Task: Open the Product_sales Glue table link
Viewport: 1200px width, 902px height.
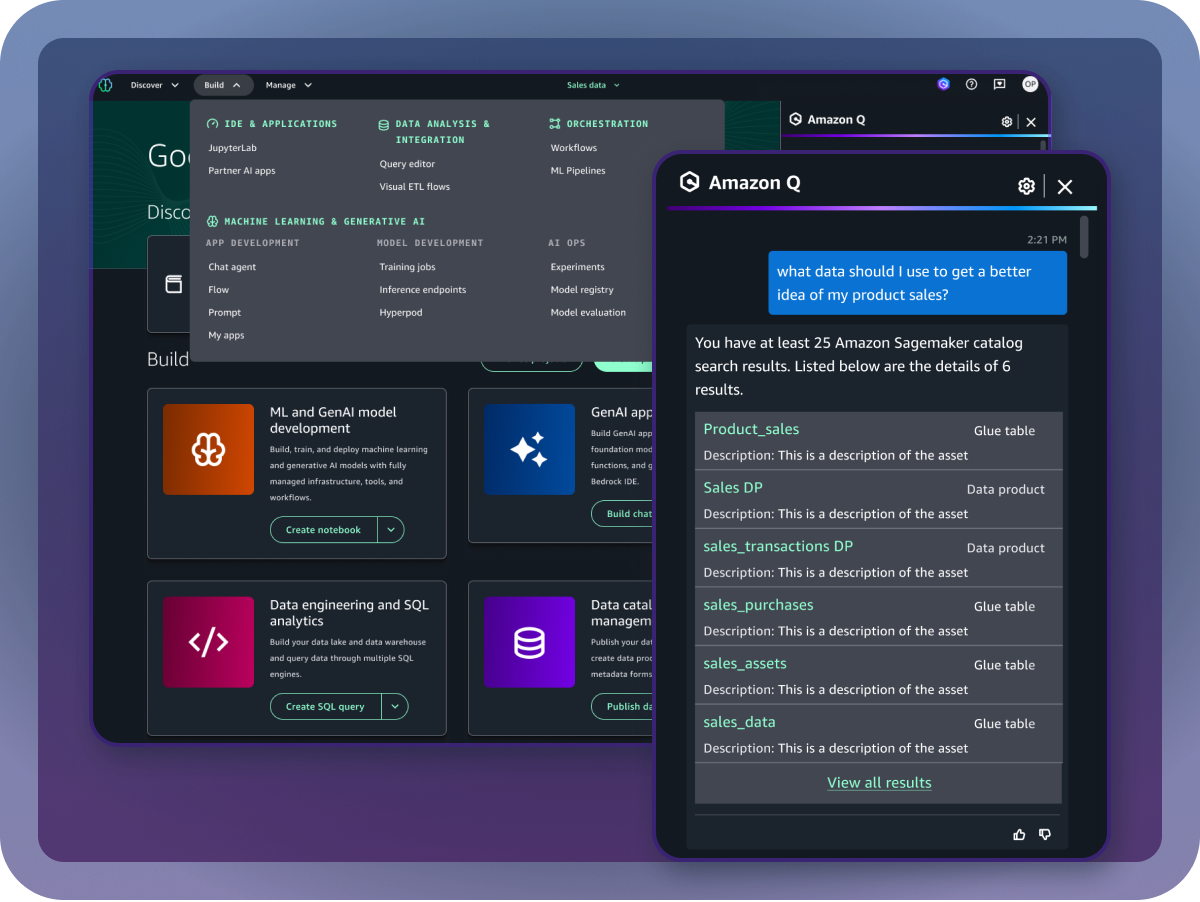Action: click(751, 429)
